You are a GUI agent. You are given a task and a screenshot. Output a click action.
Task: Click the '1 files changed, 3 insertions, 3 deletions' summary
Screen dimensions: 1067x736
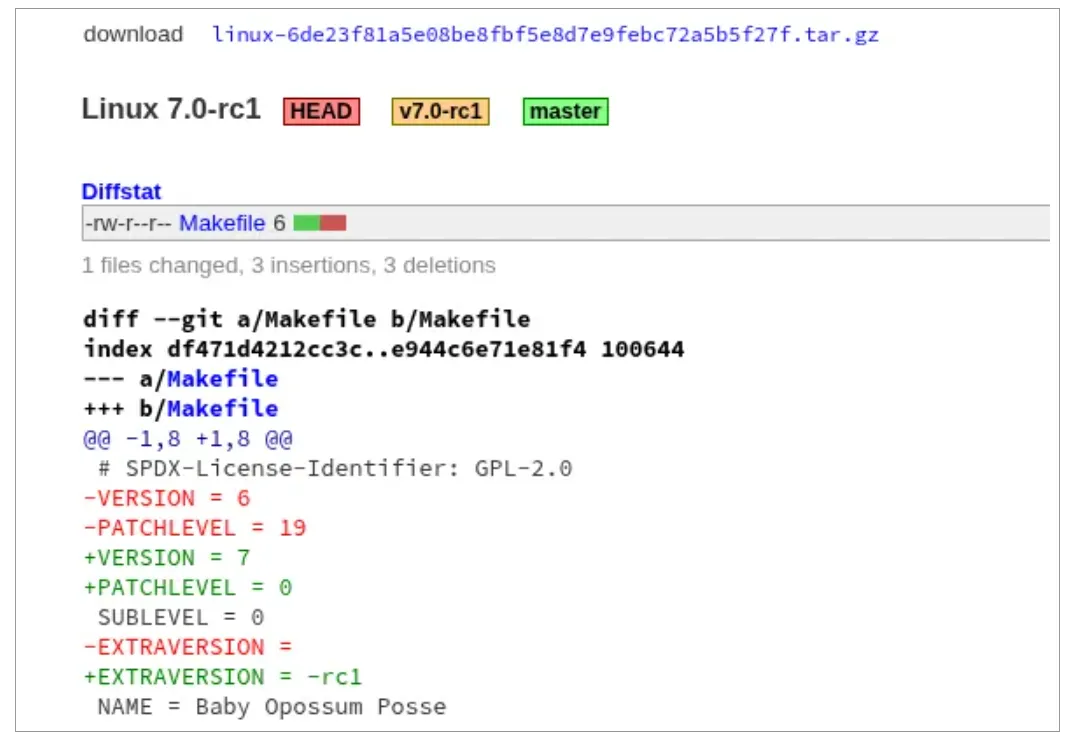[289, 265]
